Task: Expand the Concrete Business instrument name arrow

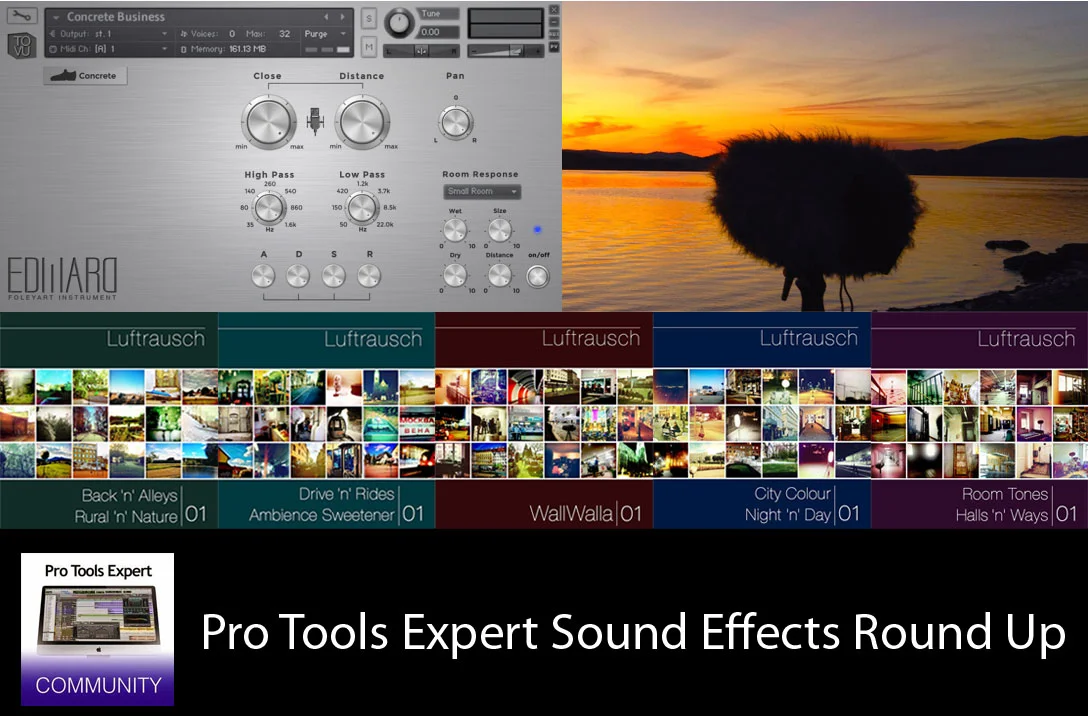Action: (x=56, y=17)
